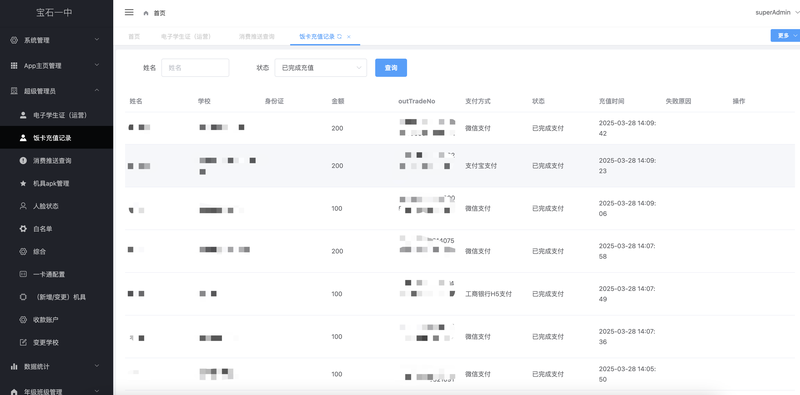Click the icon beside 综合 in the sidebar
800x395 pixels.
click(x=23, y=251)
